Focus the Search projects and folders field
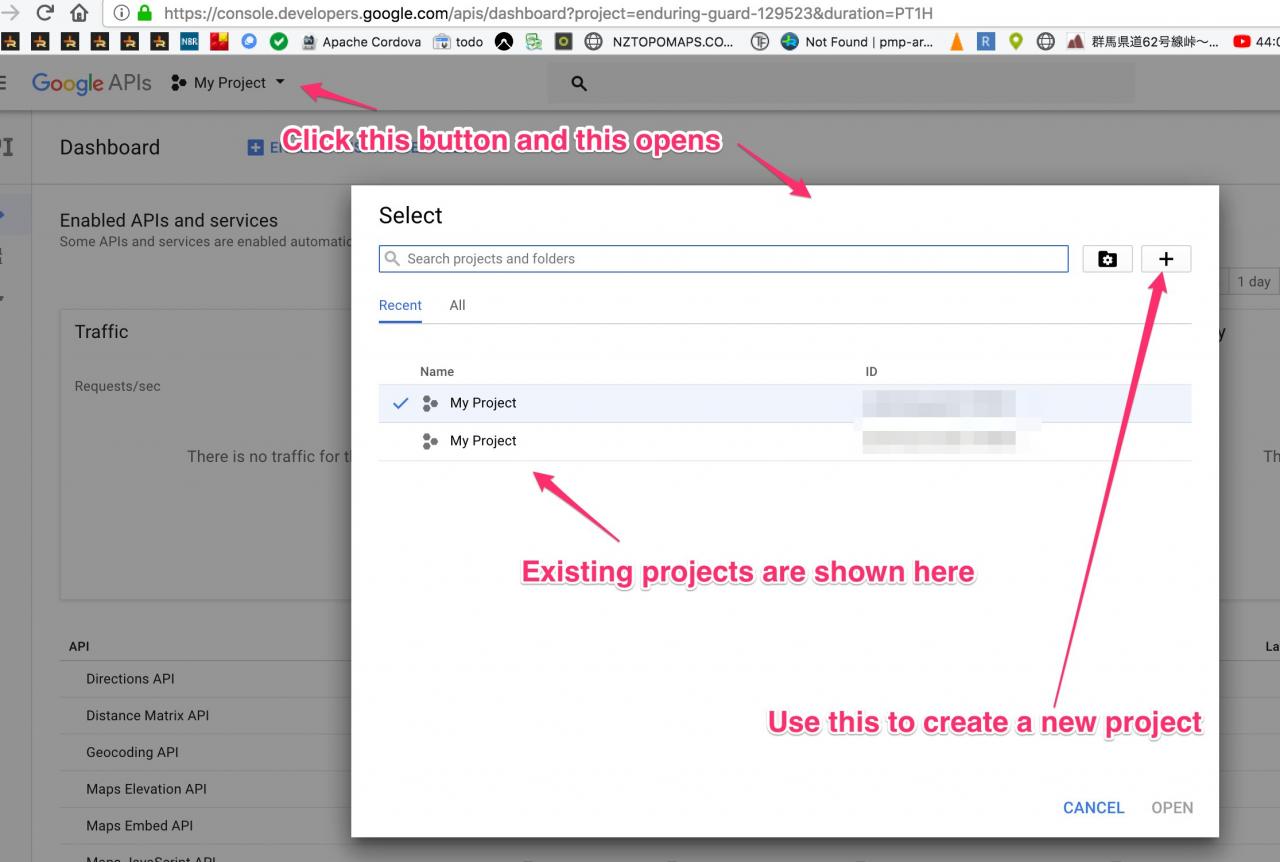This screenshot has width=1280, height=862. [724, 259]
